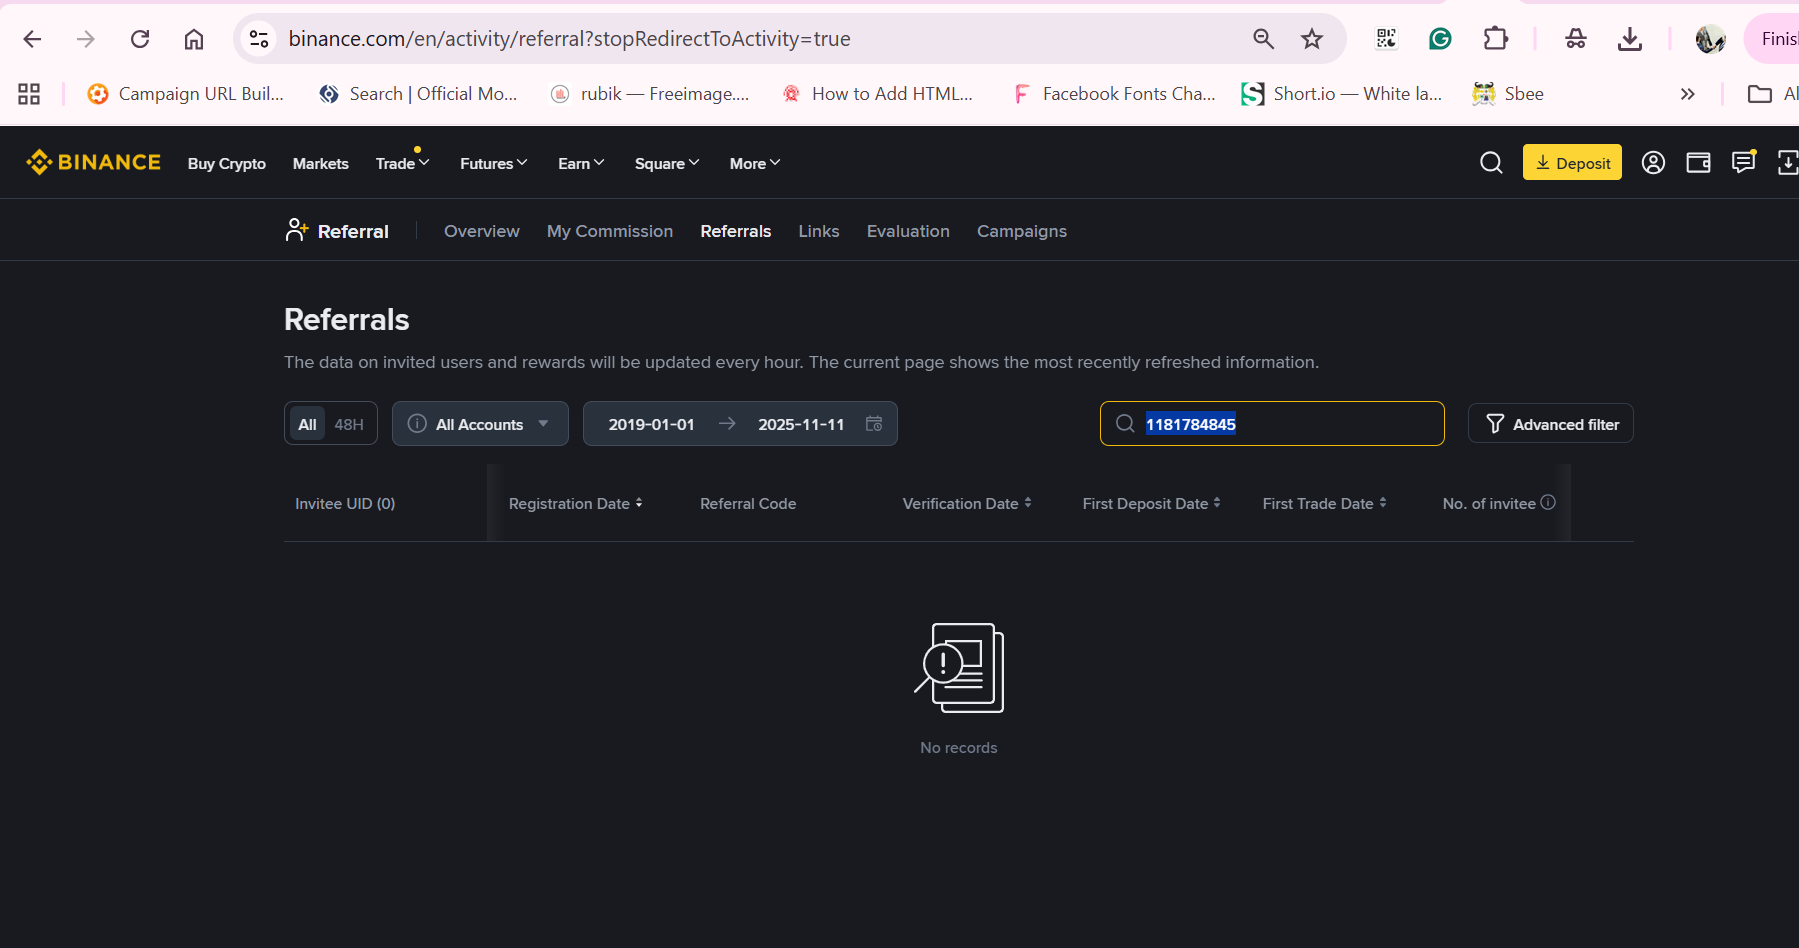Click the info icon beside No. of invitee
The width and height of the screenshot is (1799, 948).
tap(1548, 503)
